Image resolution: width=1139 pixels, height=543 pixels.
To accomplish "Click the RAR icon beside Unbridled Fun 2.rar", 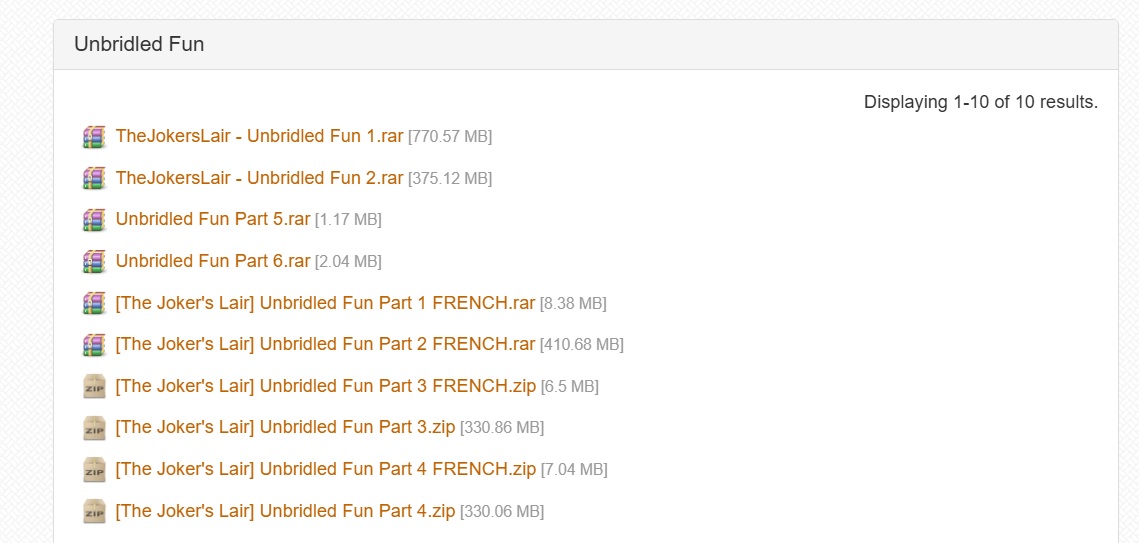I will pos(94,178).
